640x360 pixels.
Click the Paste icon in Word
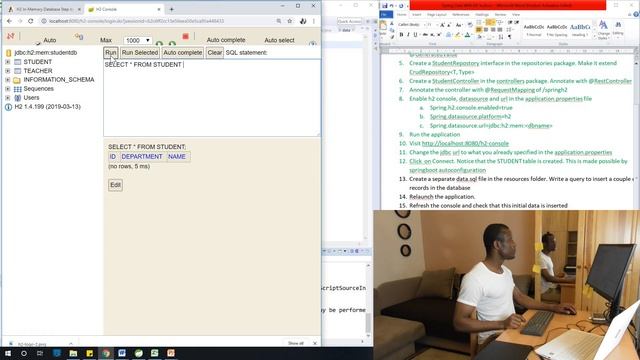tap(383, 26)
